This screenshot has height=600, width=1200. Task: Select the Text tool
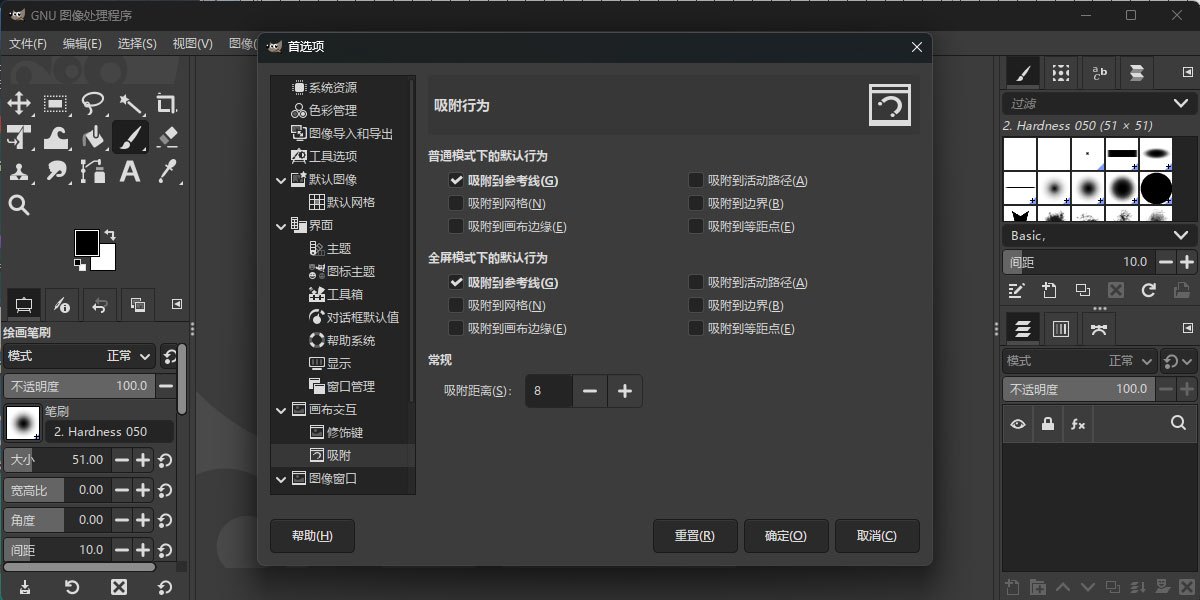click(129, 172)
